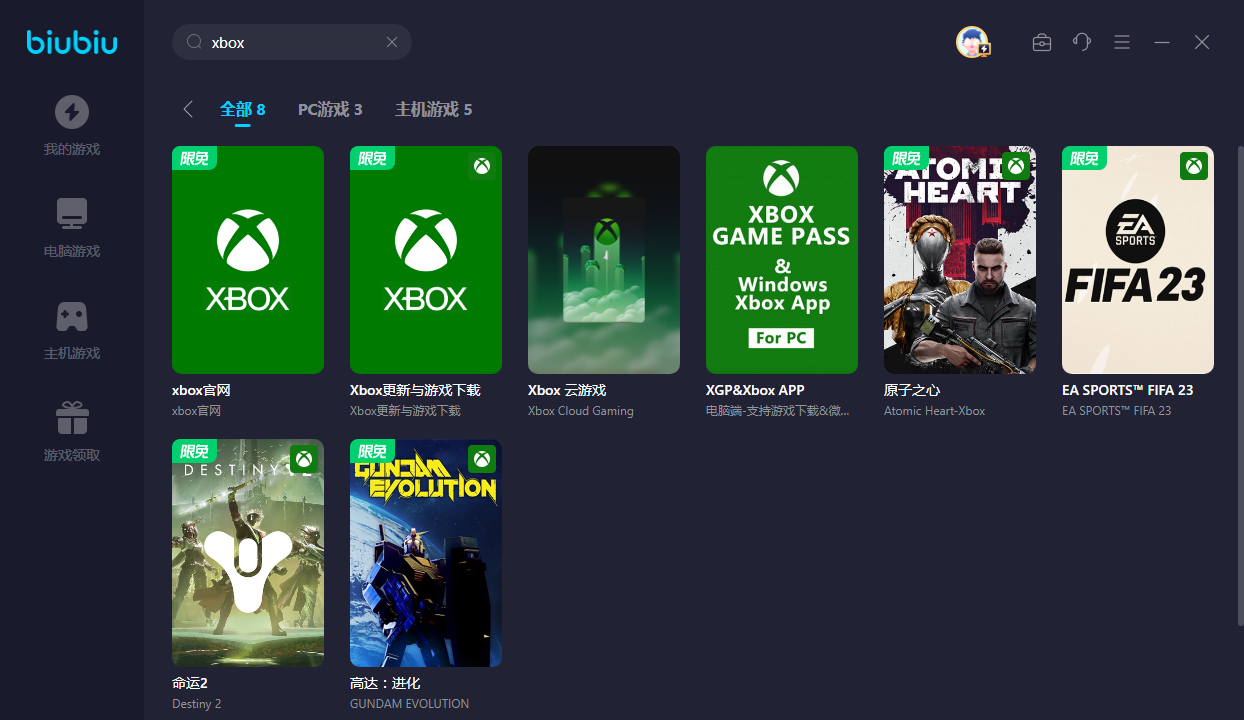Click Xbox badge on Destiny 2 card
Viewport: 1244px width, 720px height.
304,459
